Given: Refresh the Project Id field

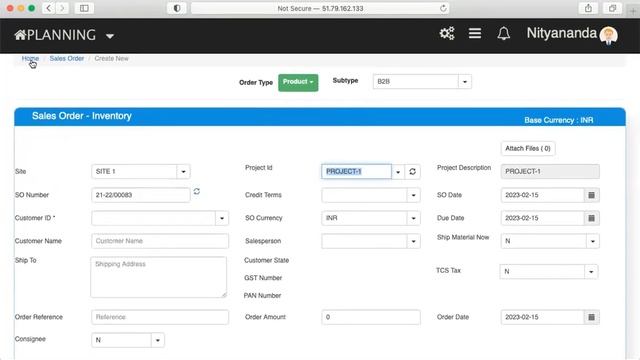Looking at the screenshot, I should (x=412, y=171).
